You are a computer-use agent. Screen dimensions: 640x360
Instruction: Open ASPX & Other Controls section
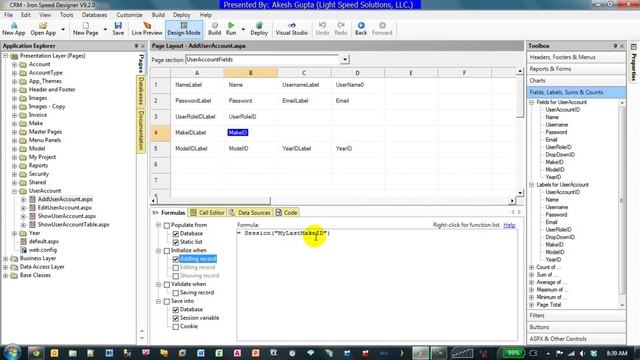pyautogui.click(x=576, y=339)
